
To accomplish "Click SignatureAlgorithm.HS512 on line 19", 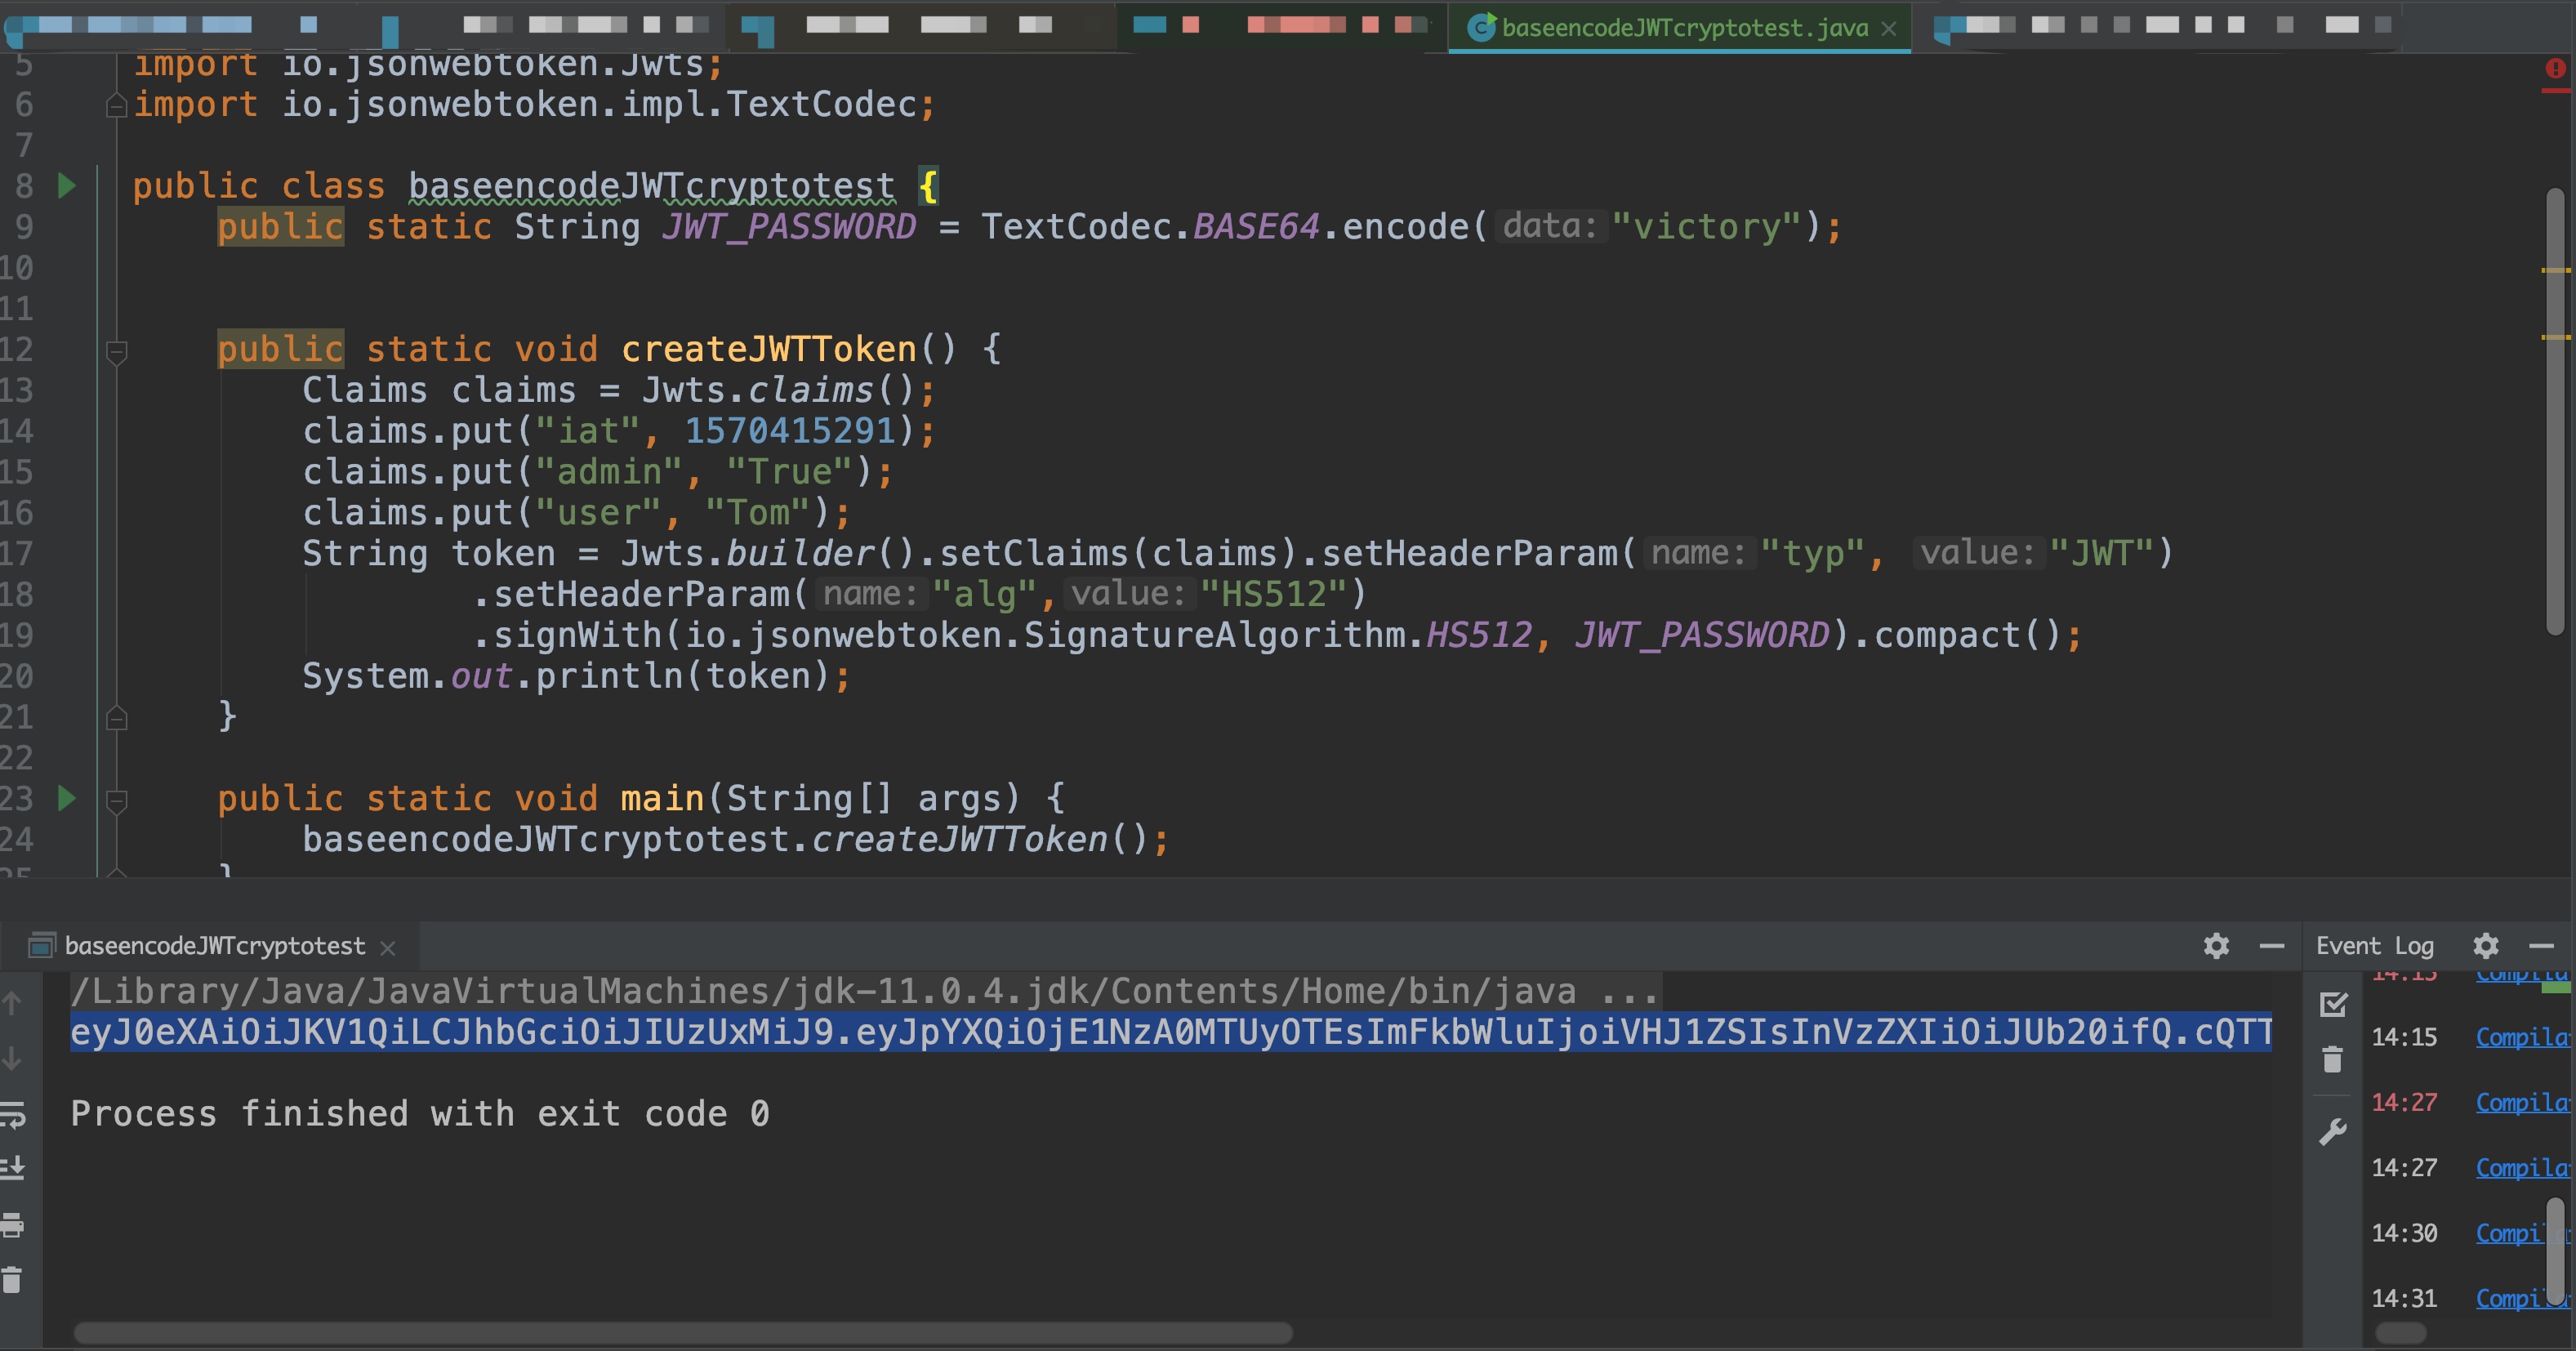I will [x=1278, y=635].
